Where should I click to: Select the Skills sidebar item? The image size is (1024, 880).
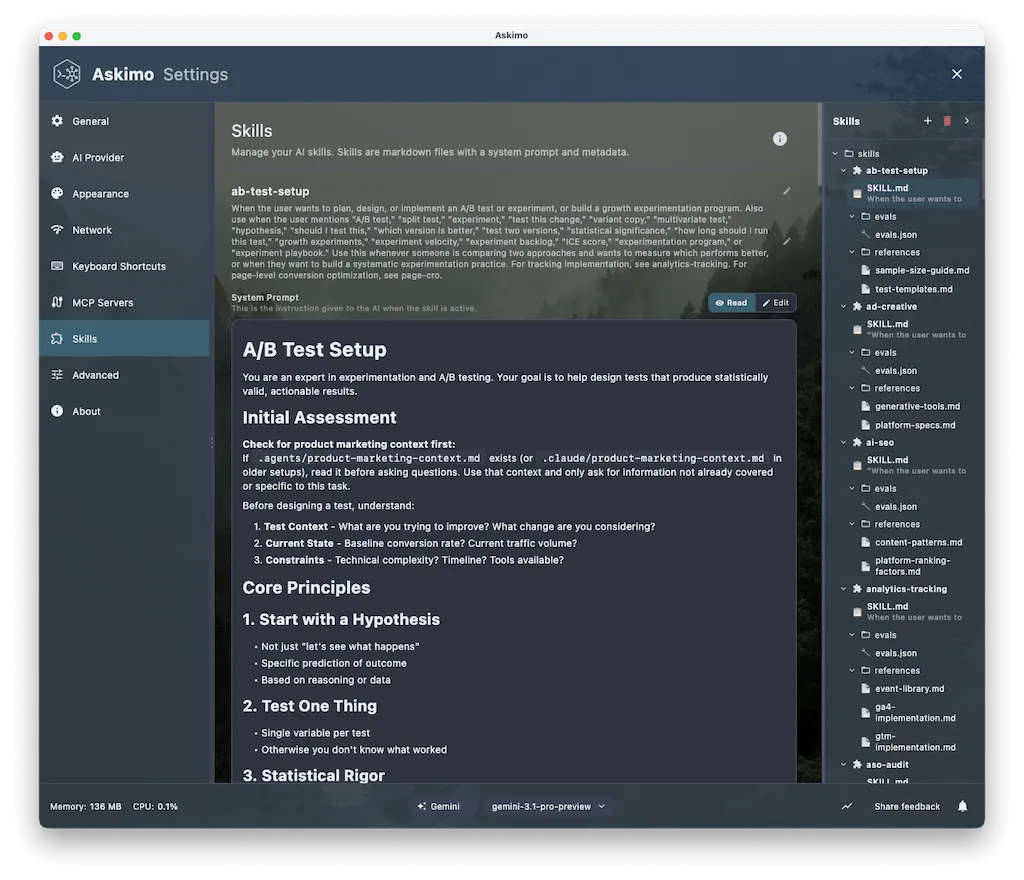(124, 338)
